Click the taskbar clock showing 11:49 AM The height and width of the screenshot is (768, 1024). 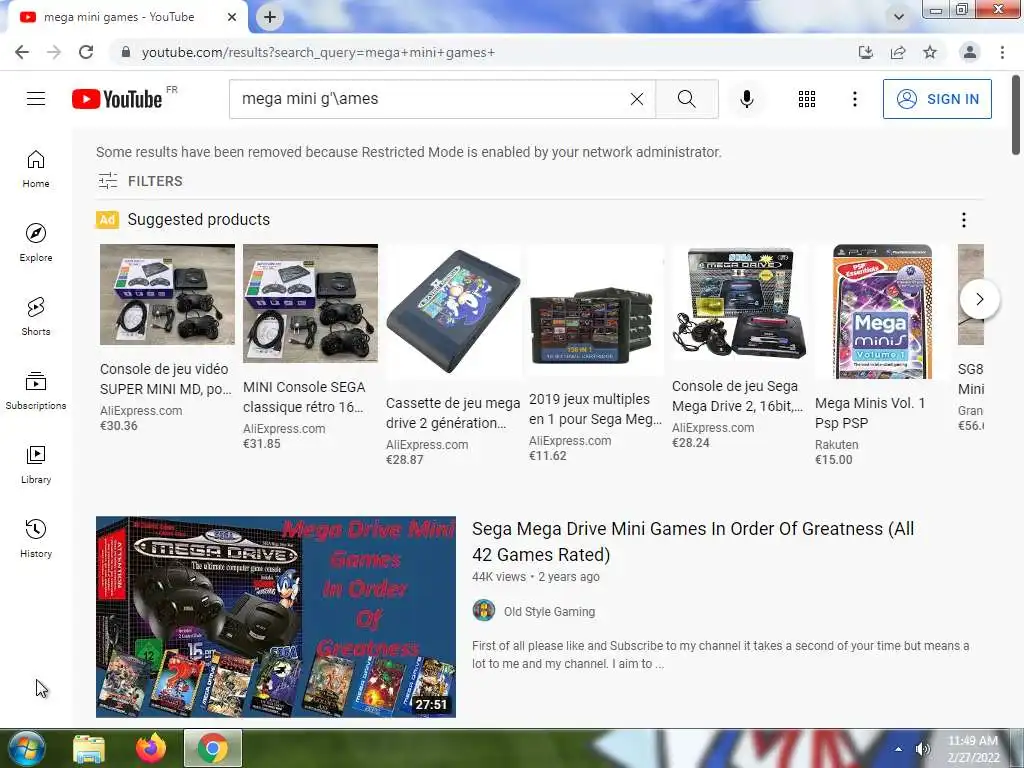973,749
